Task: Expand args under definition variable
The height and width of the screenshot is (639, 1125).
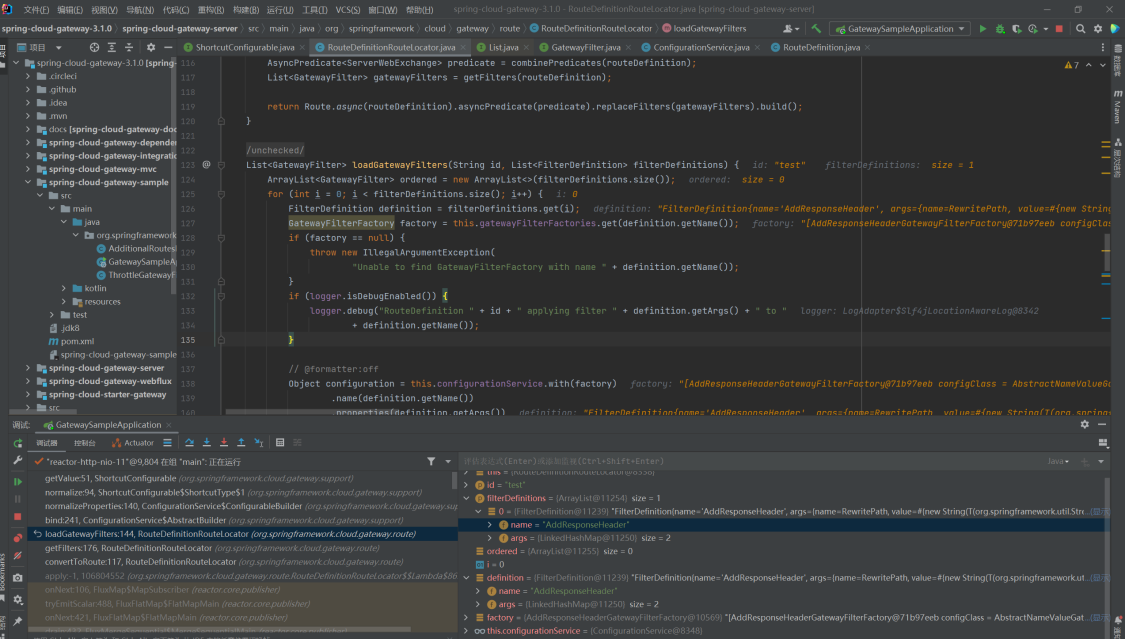Action: 479,604
